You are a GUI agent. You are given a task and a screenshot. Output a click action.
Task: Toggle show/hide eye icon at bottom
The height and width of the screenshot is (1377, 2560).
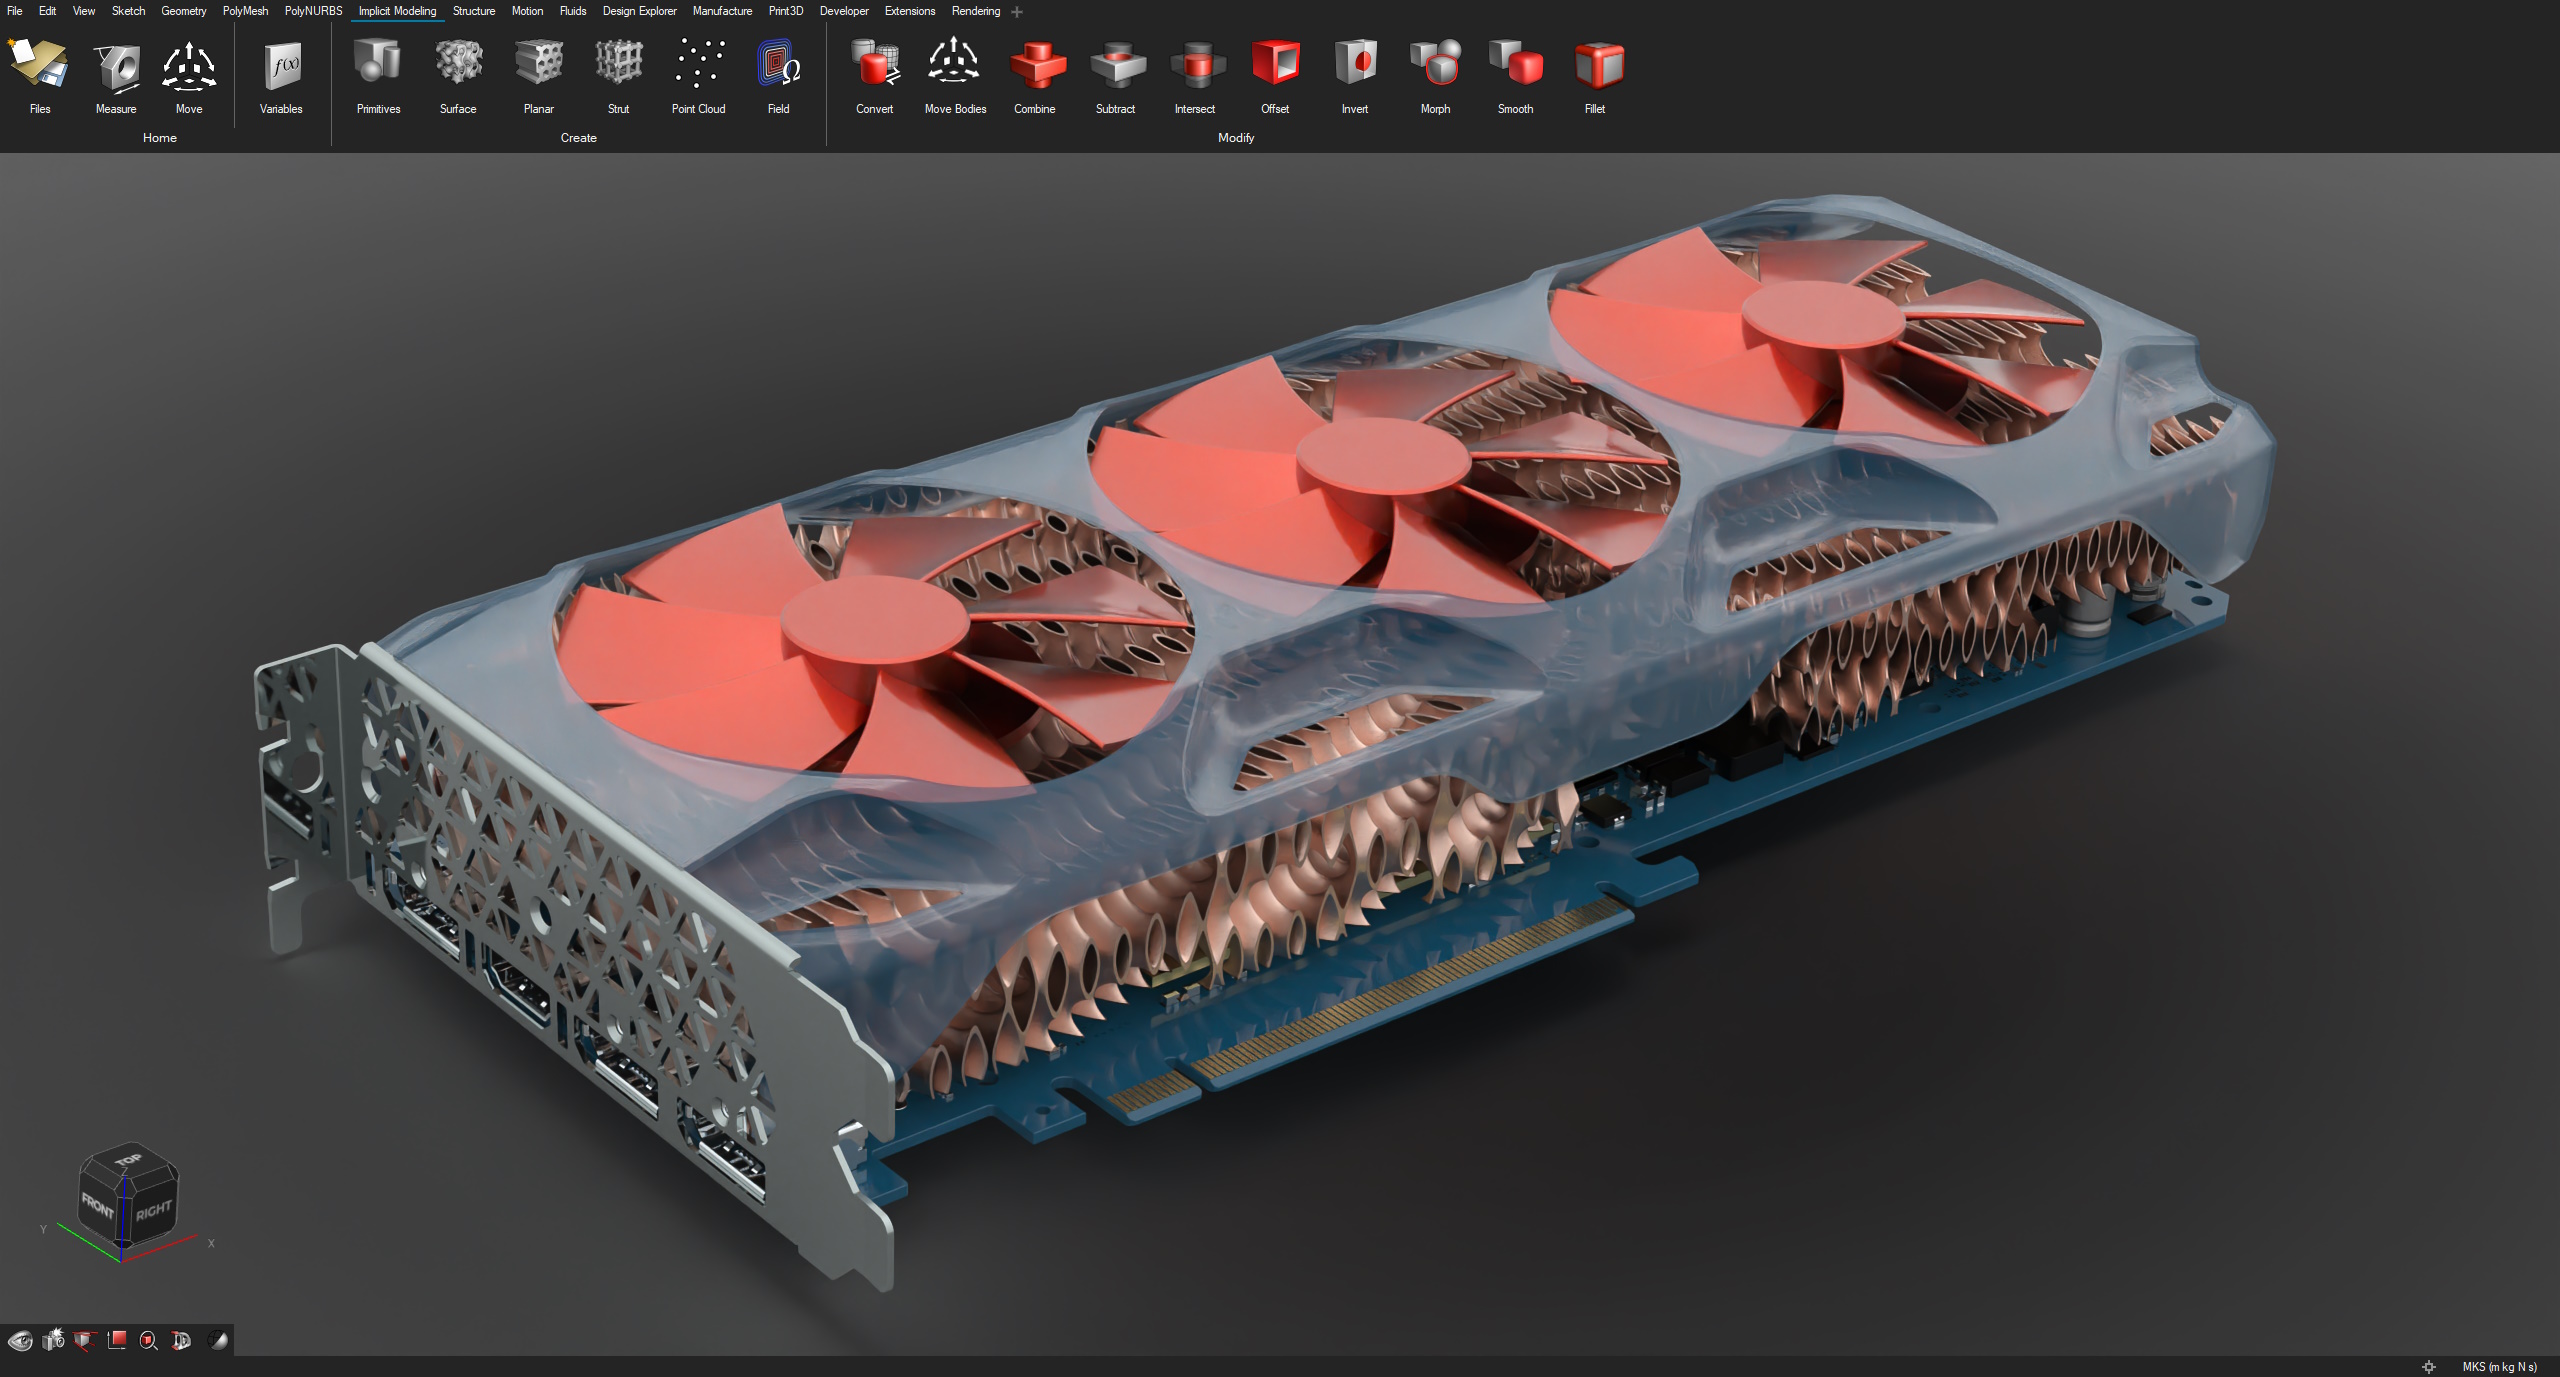20,1341
